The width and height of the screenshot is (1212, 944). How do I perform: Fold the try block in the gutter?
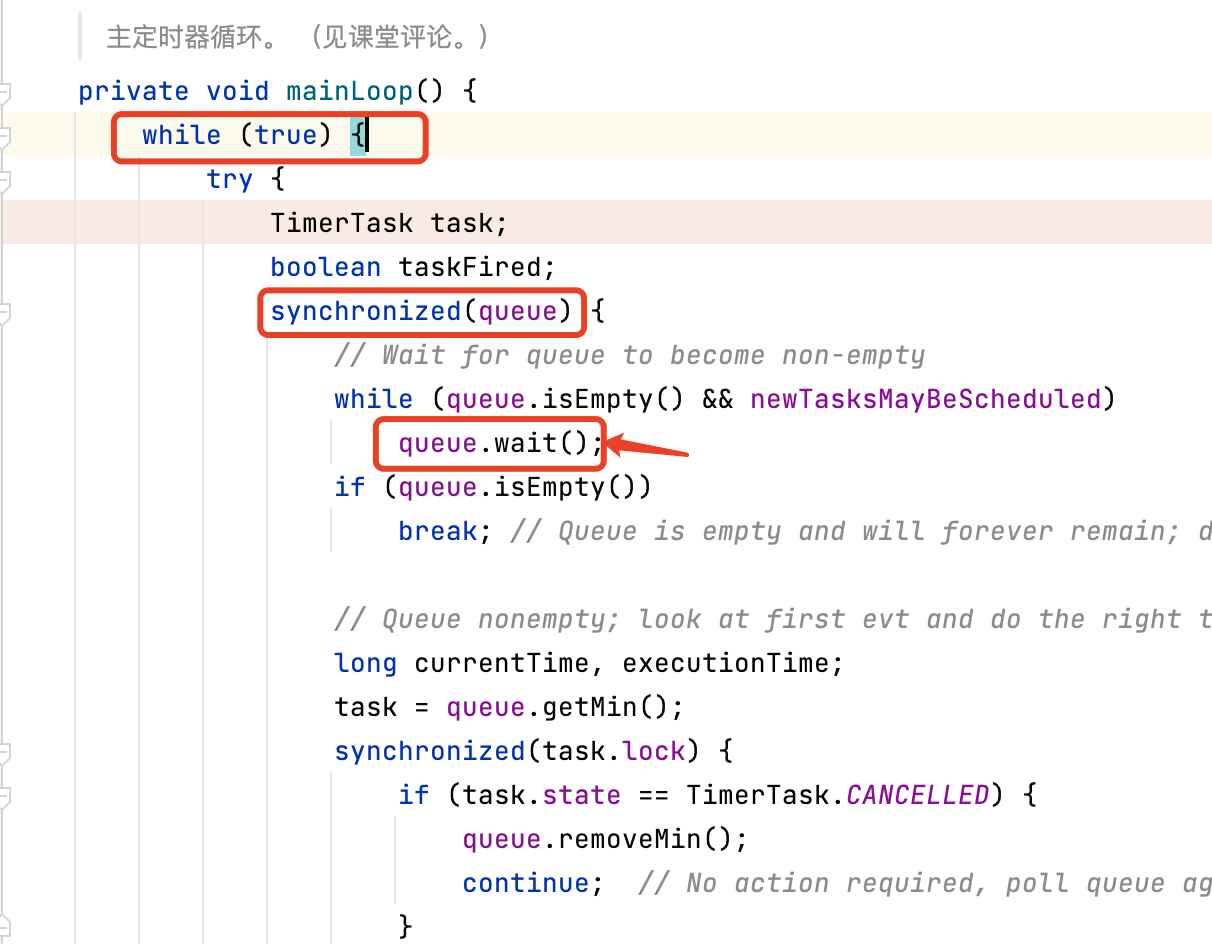click(x=4, y=180)
